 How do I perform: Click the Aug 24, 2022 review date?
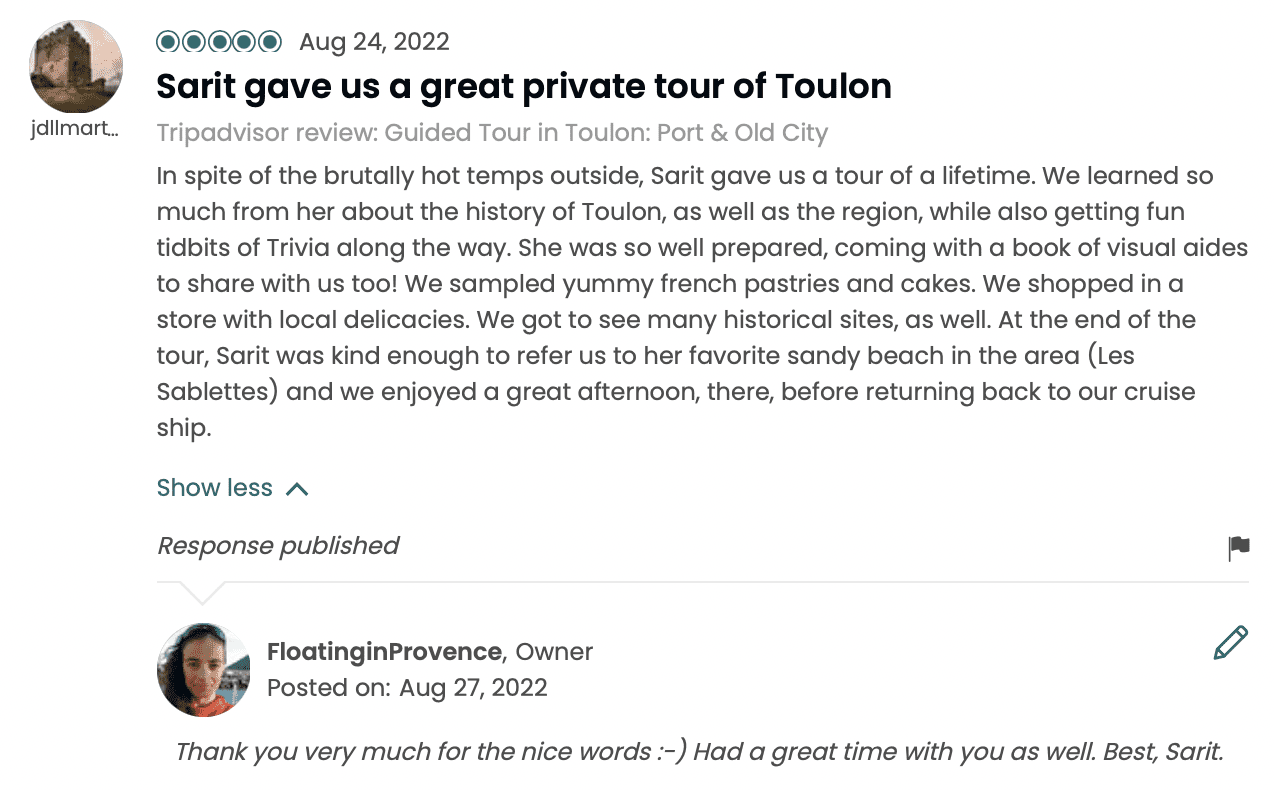[x=374, y=42]
